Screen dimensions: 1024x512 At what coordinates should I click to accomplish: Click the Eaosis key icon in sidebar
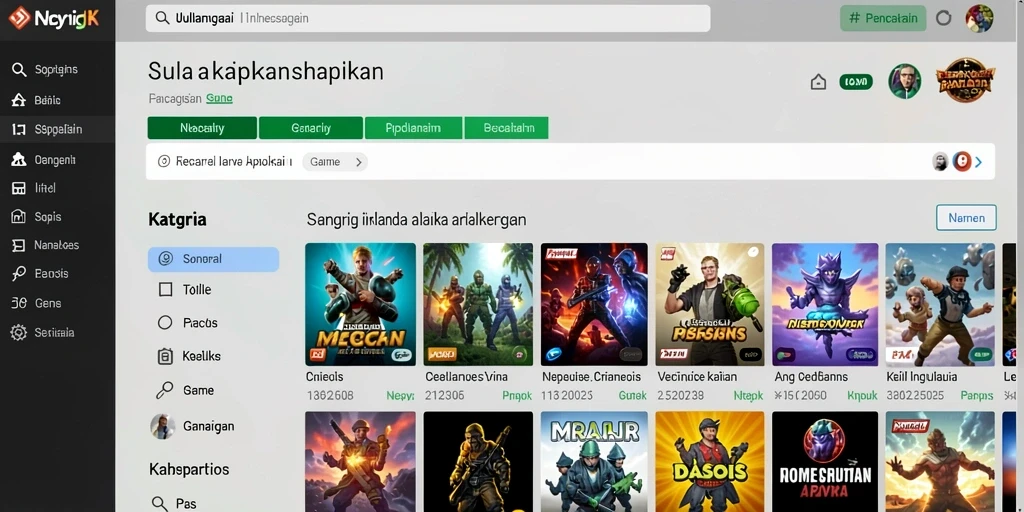click(x=19, y=274)
